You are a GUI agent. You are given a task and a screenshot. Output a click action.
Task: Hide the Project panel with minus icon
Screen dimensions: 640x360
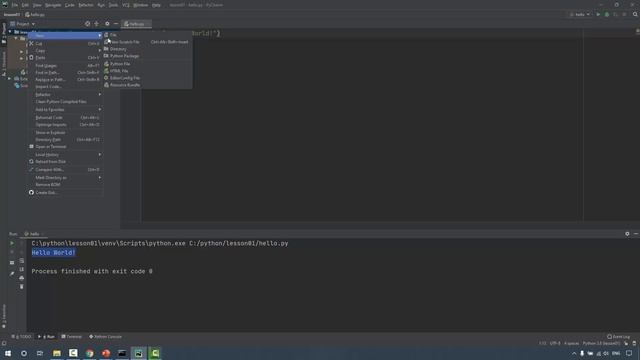coord(116,24)
